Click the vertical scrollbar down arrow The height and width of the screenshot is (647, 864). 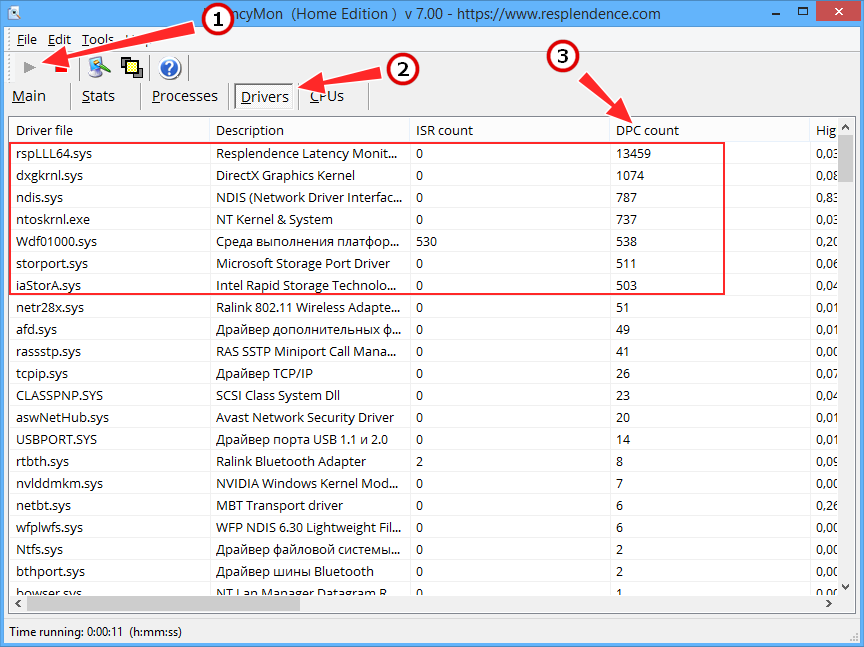(x=846, y=586)
